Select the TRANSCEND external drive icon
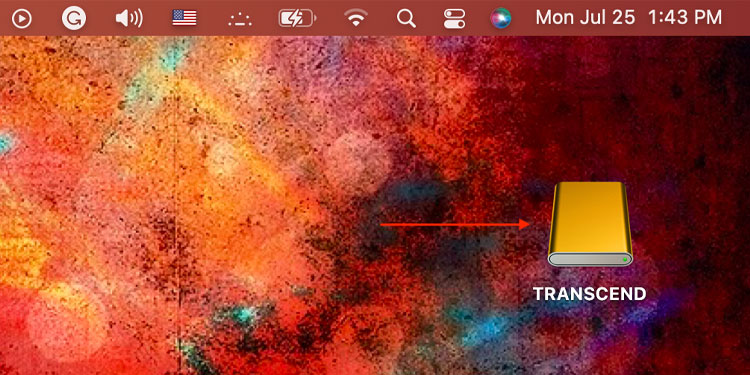Screen dimensions: 750x375 point(590,224)
